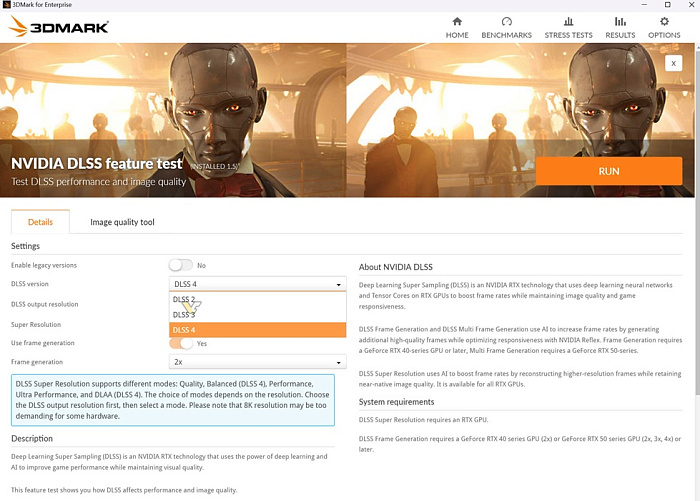Go to the HOME section
The height and width of the screenshot is (501, 700).
457,28
